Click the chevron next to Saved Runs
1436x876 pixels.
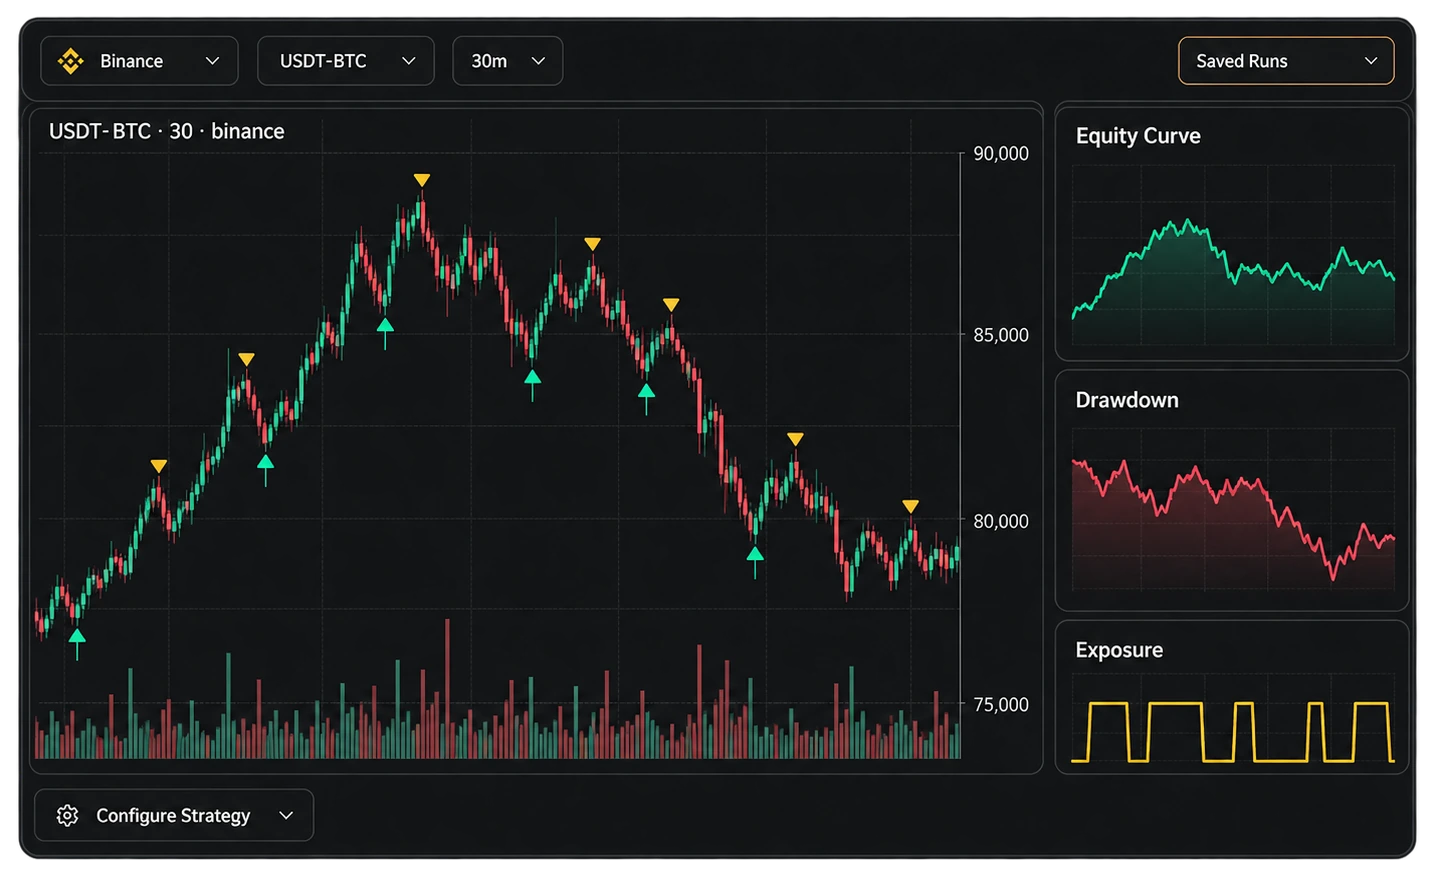point(1371,61)
